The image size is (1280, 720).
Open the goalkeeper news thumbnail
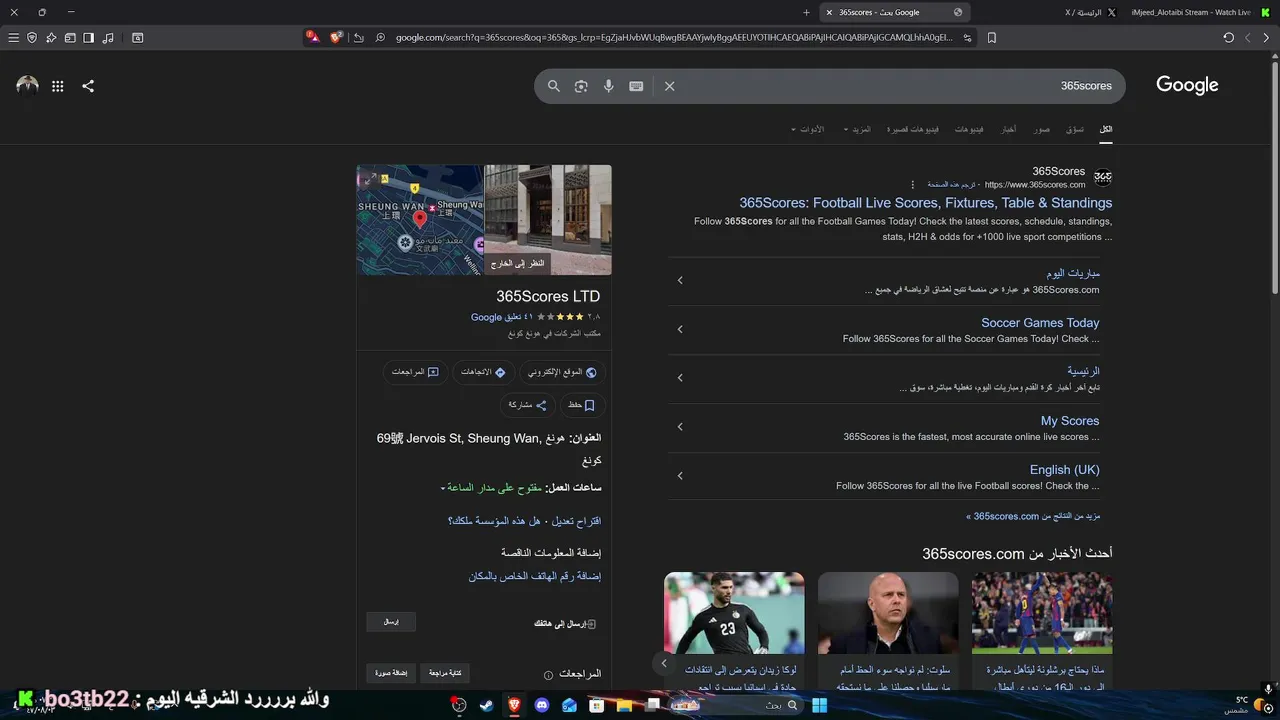pyautogui.click(x=734, y=613)
